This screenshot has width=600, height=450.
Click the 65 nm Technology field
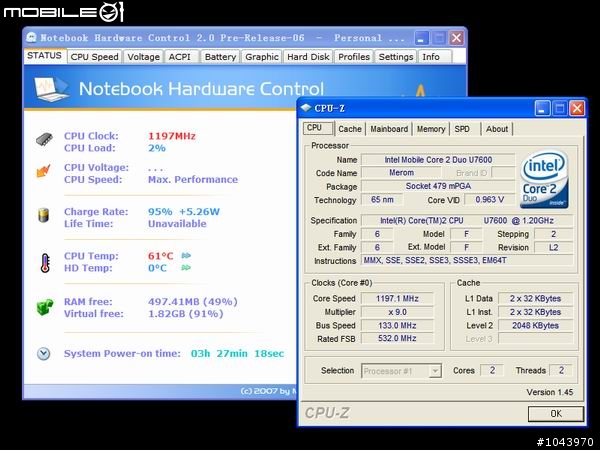pos(382,199)
